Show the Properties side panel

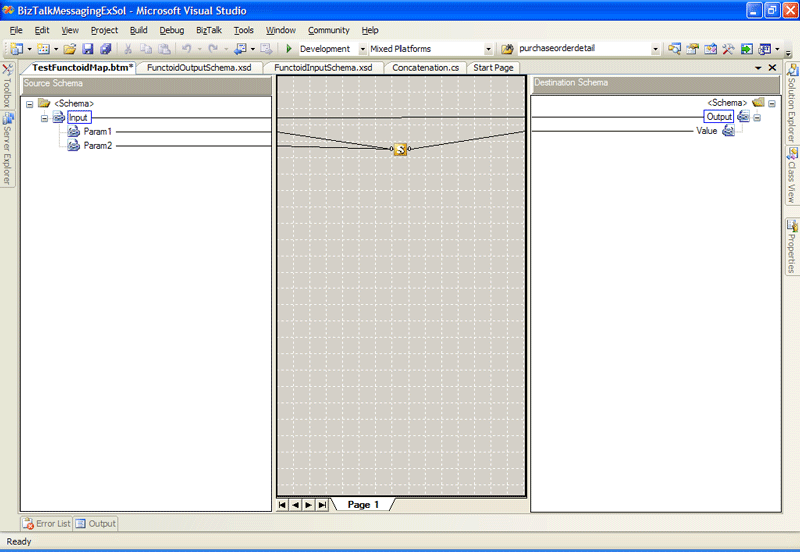pos(792,245)
